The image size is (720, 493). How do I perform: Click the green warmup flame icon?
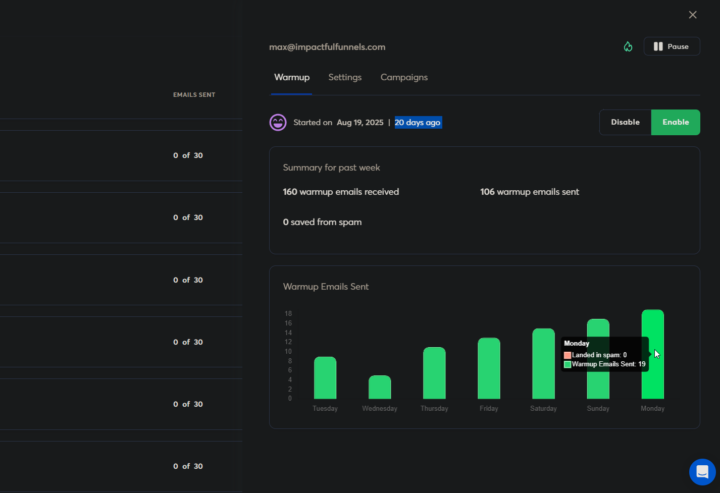[628, 47]
